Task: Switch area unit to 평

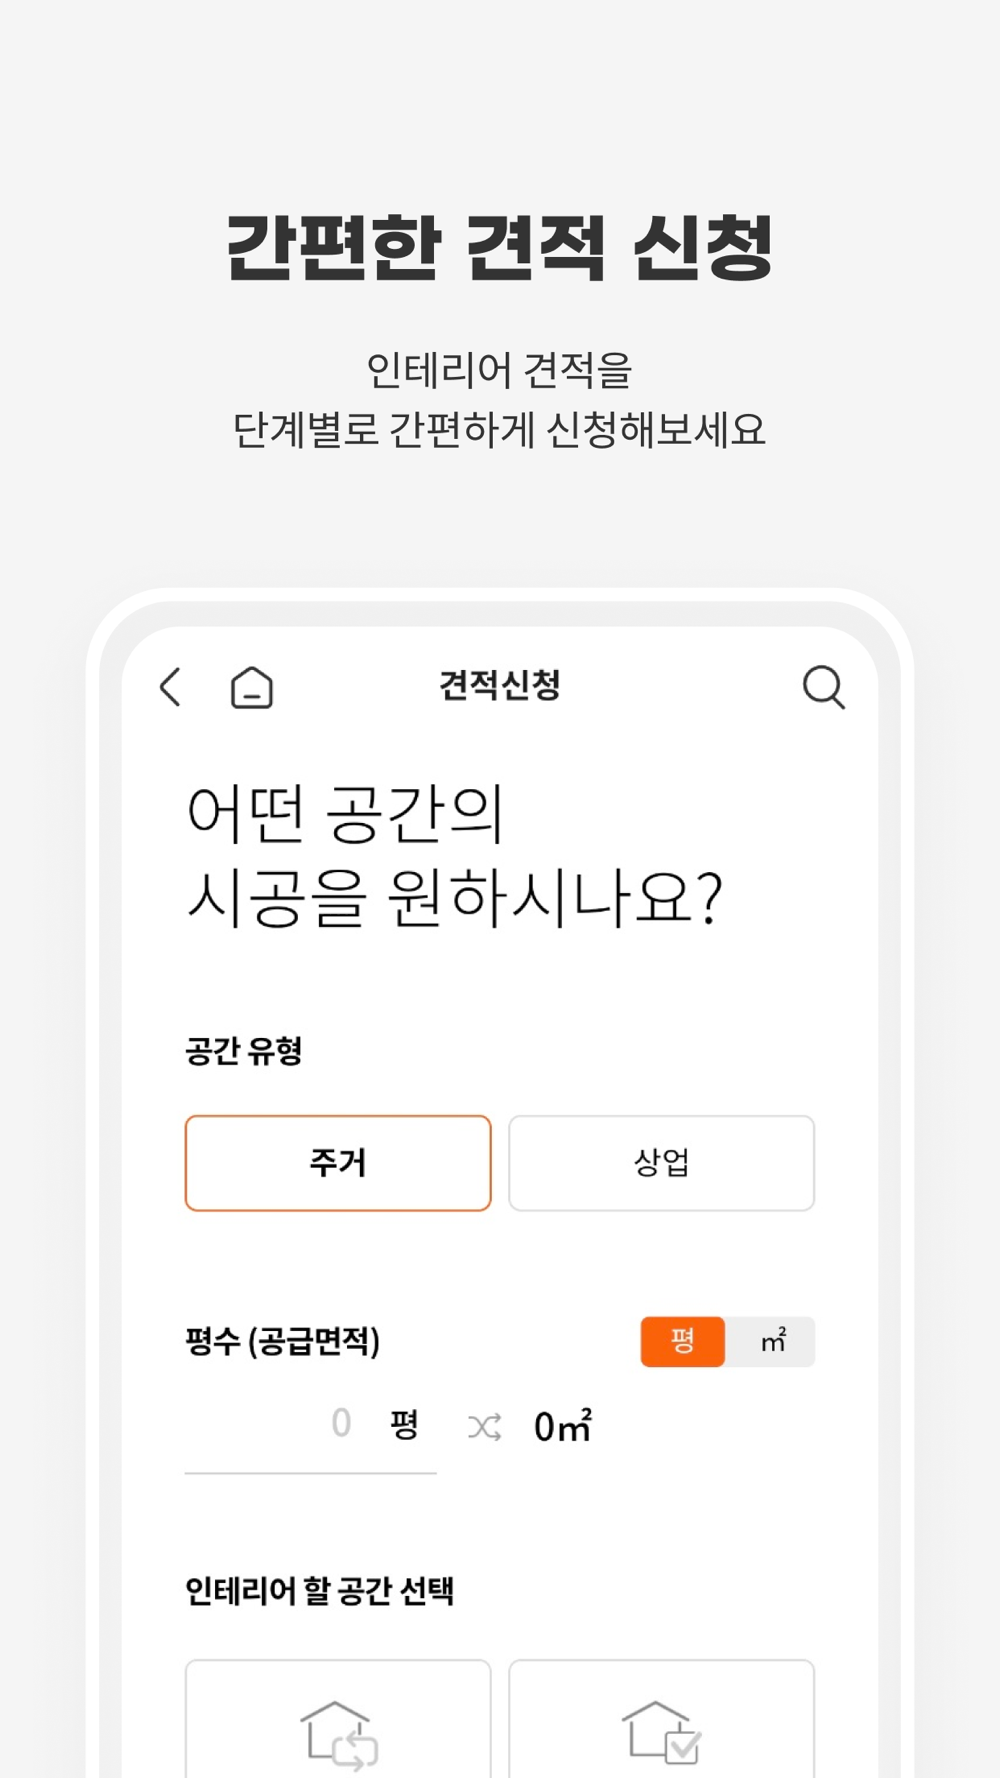Action: click(x=682, y=1341)
